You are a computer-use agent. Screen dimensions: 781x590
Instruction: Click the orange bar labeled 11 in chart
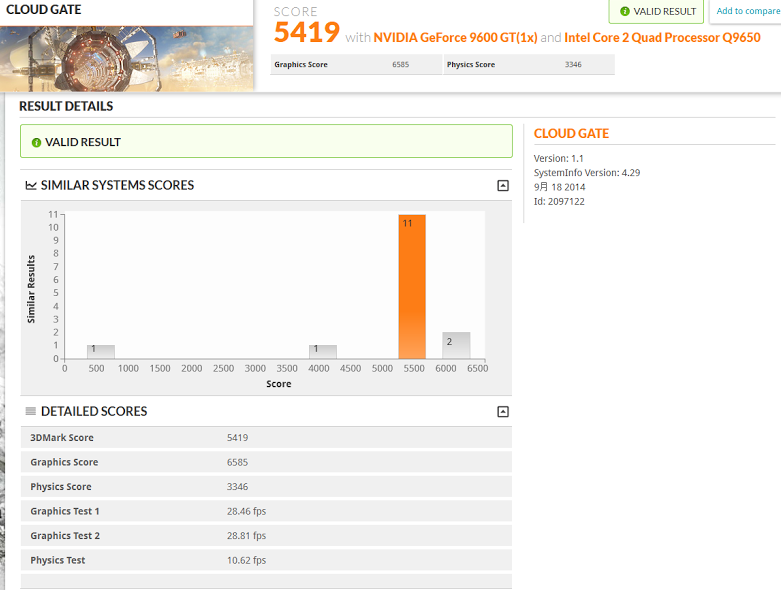coord(412,287)
